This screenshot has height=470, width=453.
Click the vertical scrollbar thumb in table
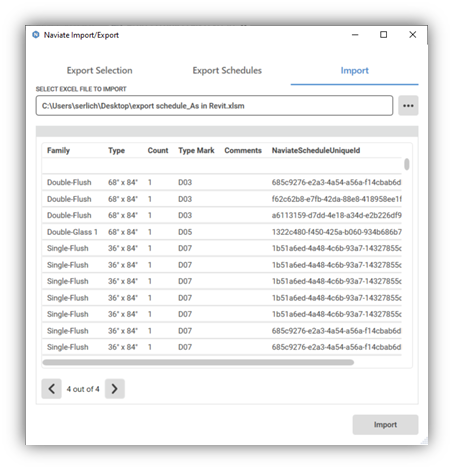coord(407,164)
